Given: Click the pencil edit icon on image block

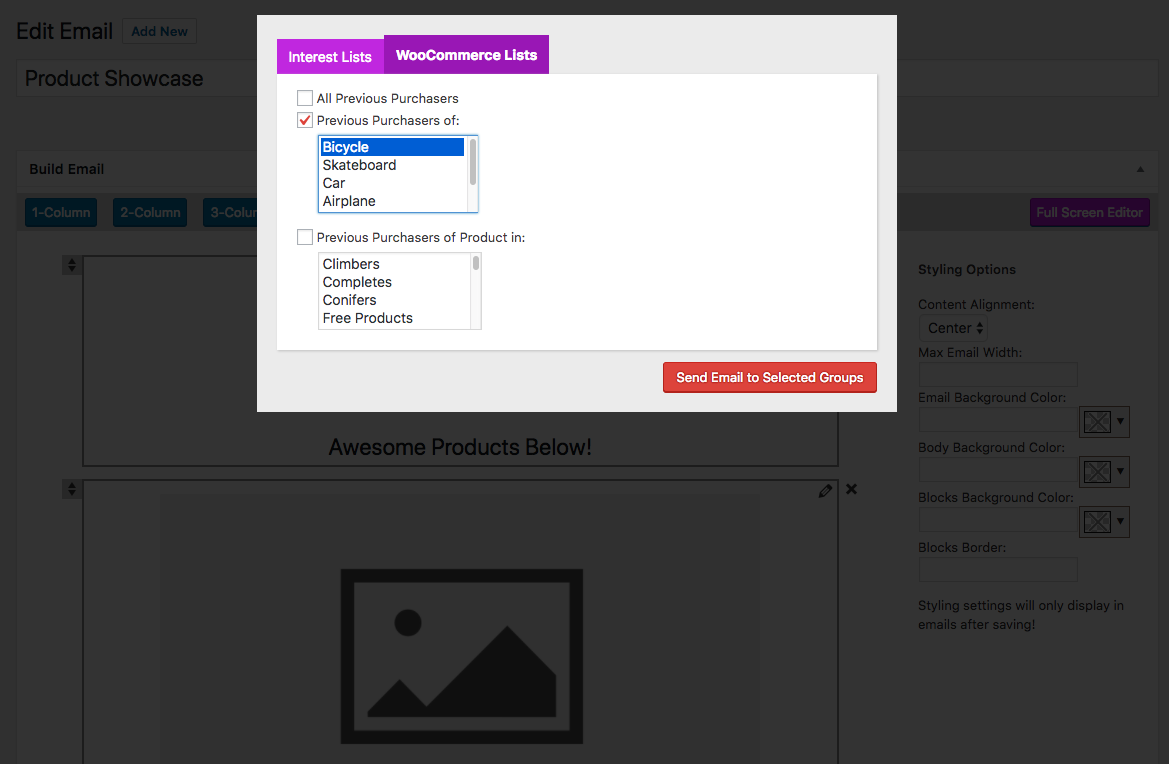Looking at the screenshot, I should click(825, 490).
